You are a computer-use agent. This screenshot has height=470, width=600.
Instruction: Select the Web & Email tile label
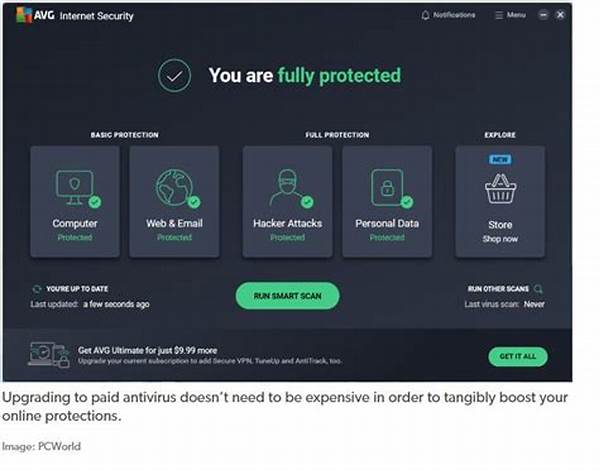pyautogui.click(x=174, y=224)
